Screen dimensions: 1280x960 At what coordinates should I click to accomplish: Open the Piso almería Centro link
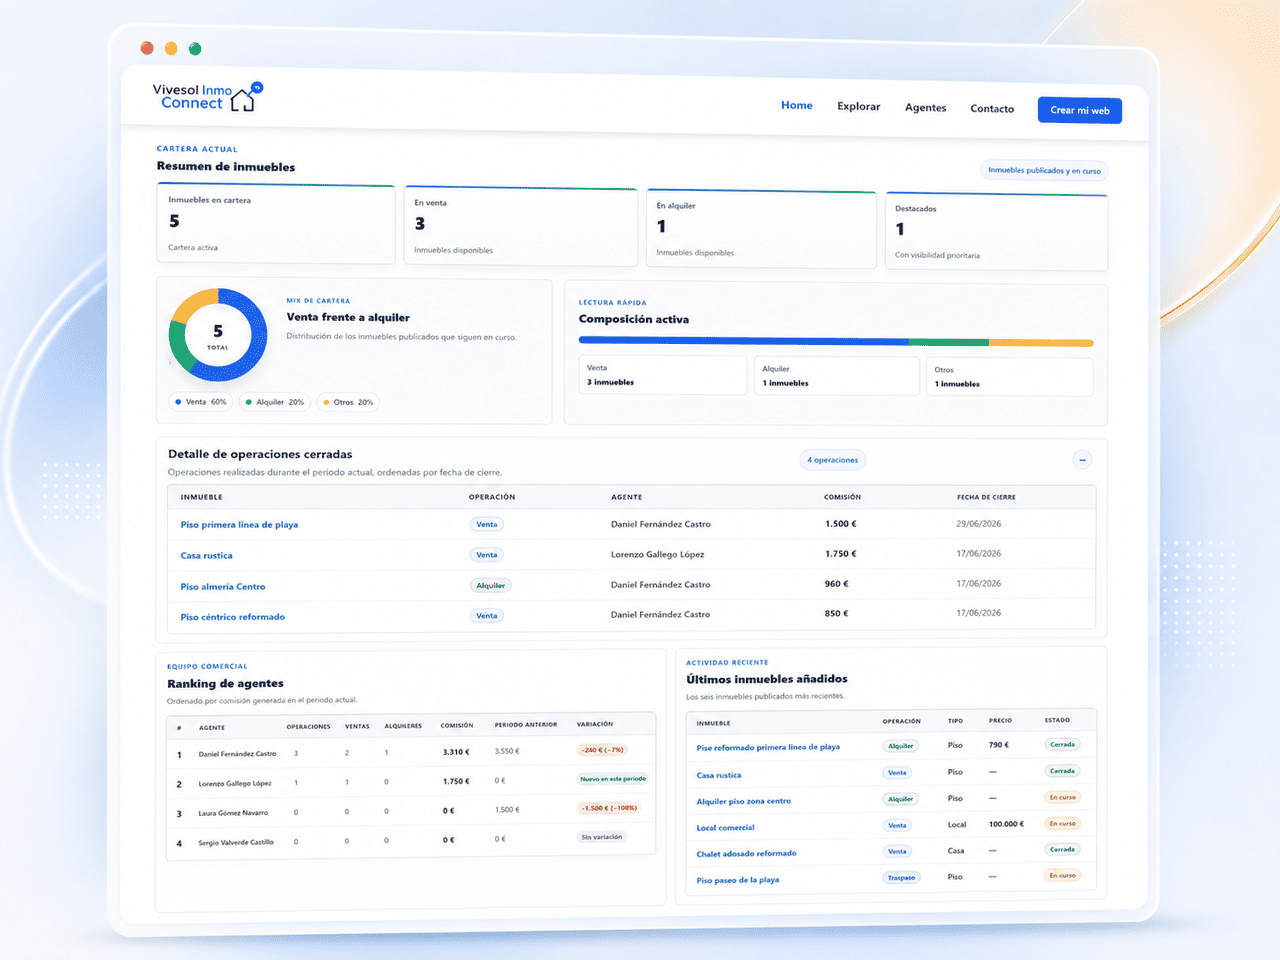(x=222, y=586)
